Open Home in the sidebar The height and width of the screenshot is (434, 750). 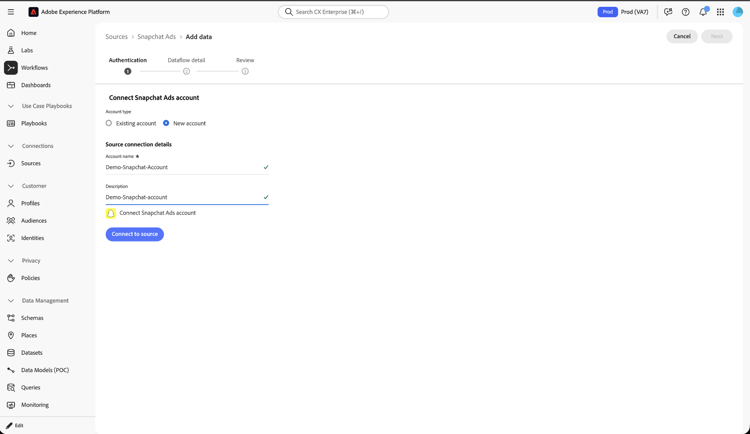(x=29, y=33)
